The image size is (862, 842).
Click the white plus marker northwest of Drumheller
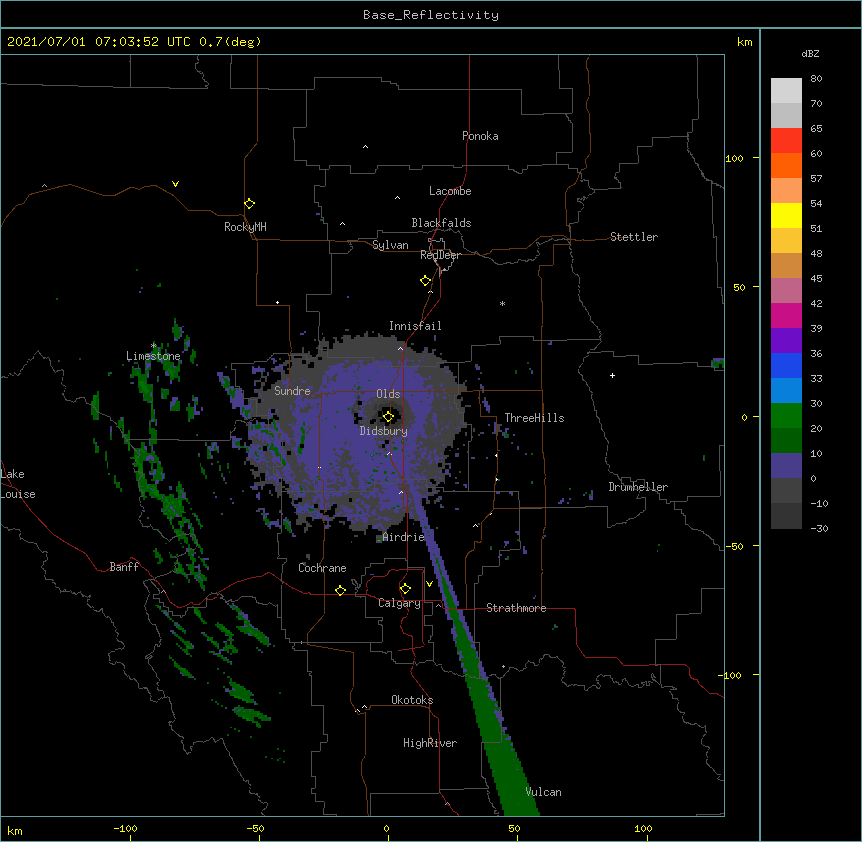(x=612, y=375)
